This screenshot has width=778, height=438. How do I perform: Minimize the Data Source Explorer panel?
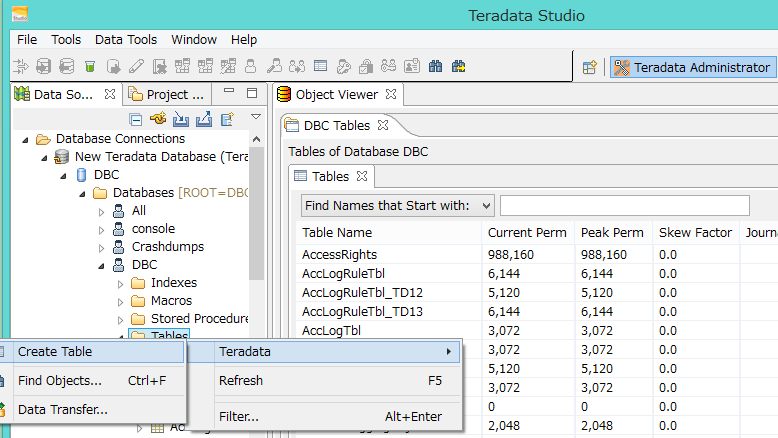pos(229,91)
